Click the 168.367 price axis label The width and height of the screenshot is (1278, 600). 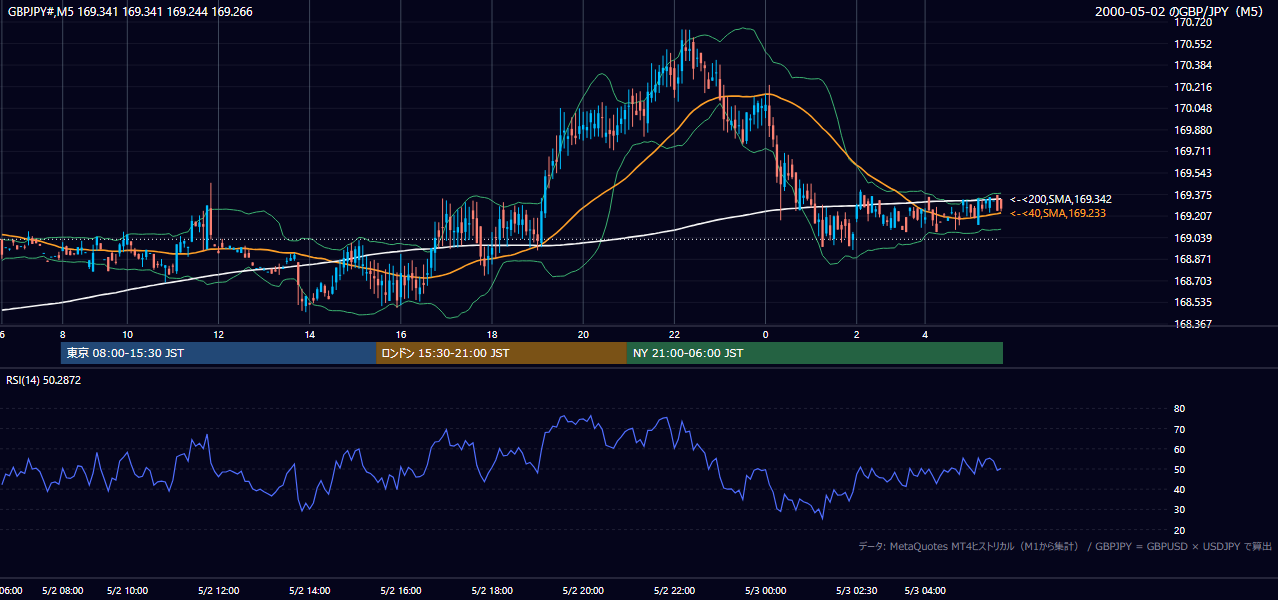point(1193,324)
